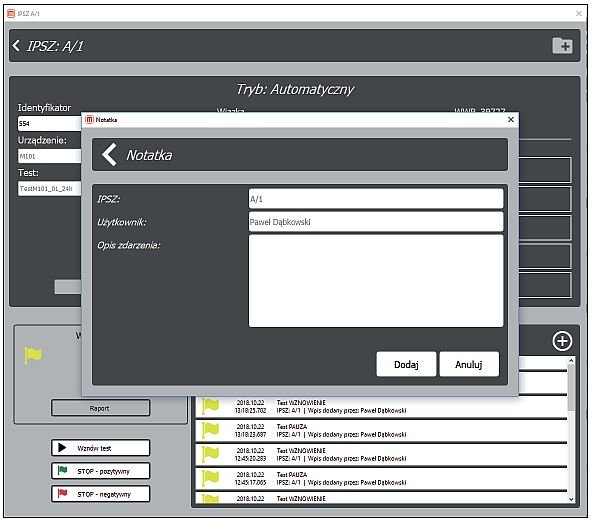Click the Dodaj button
Image resolution: width=593 pixels, height=521 pixels.
tap(406, 364)
